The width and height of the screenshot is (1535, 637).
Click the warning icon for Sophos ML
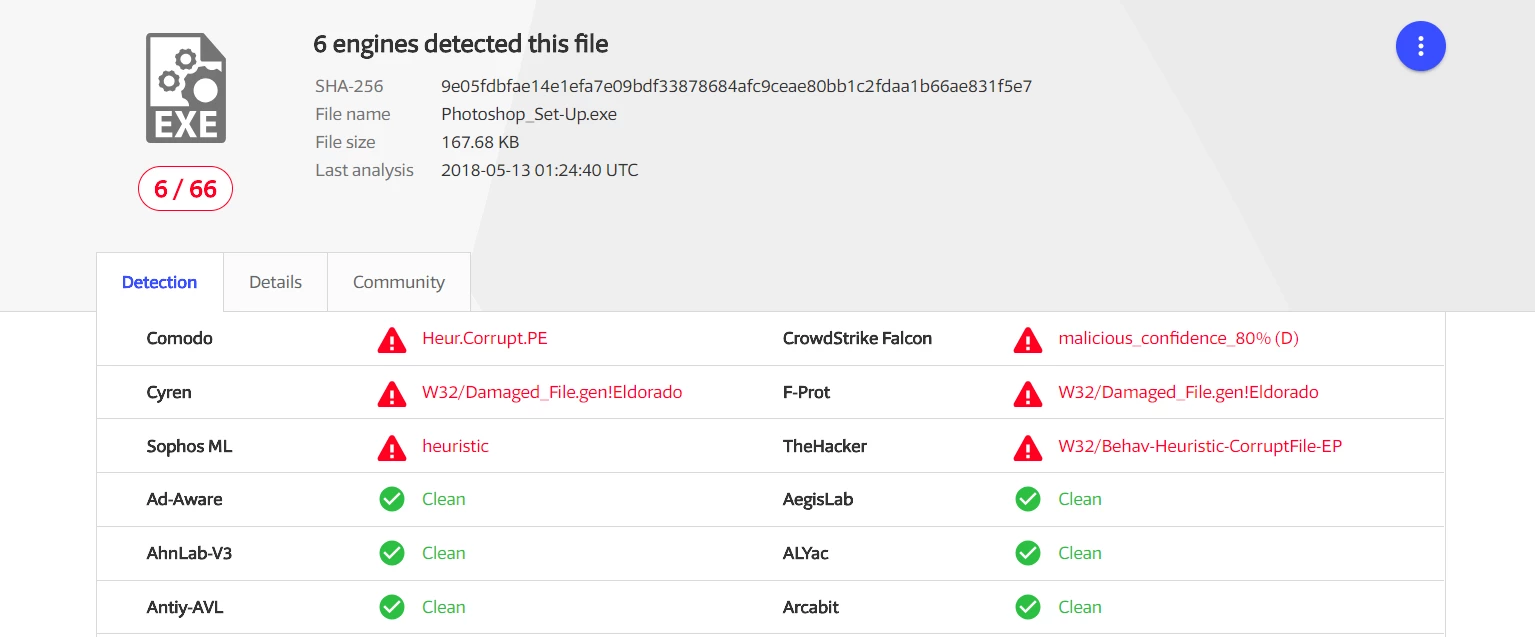(x=392, y=447)
